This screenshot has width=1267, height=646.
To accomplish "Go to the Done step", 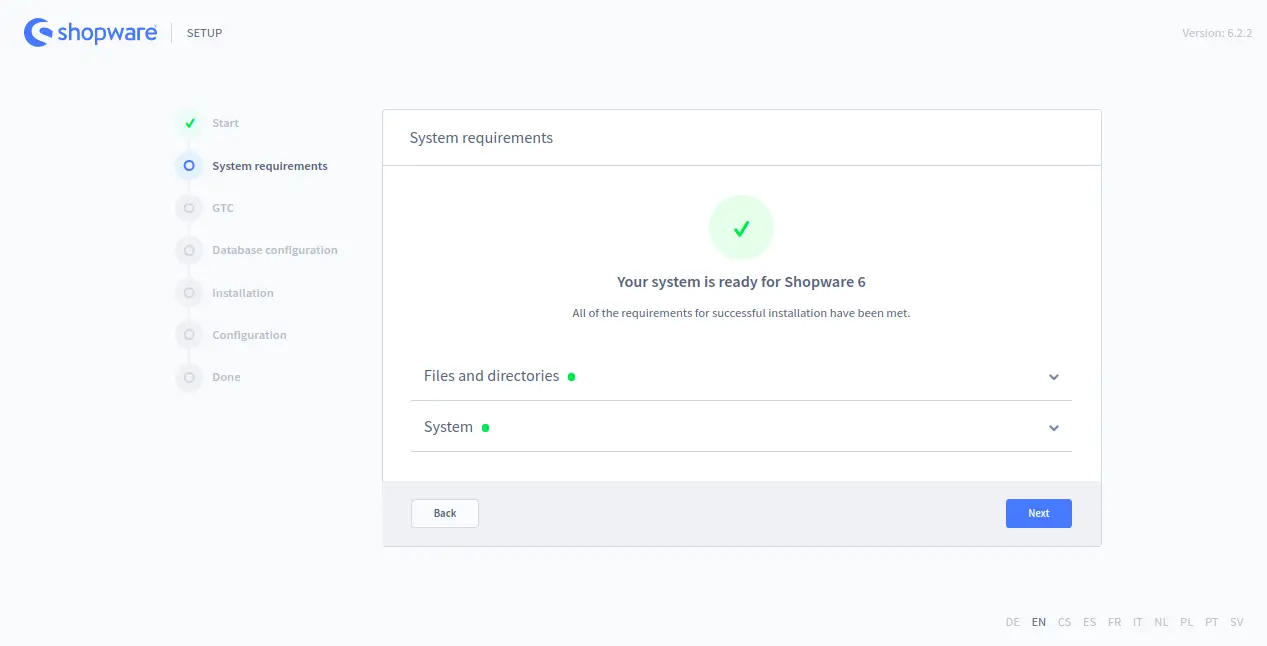I will pos(226,377).
